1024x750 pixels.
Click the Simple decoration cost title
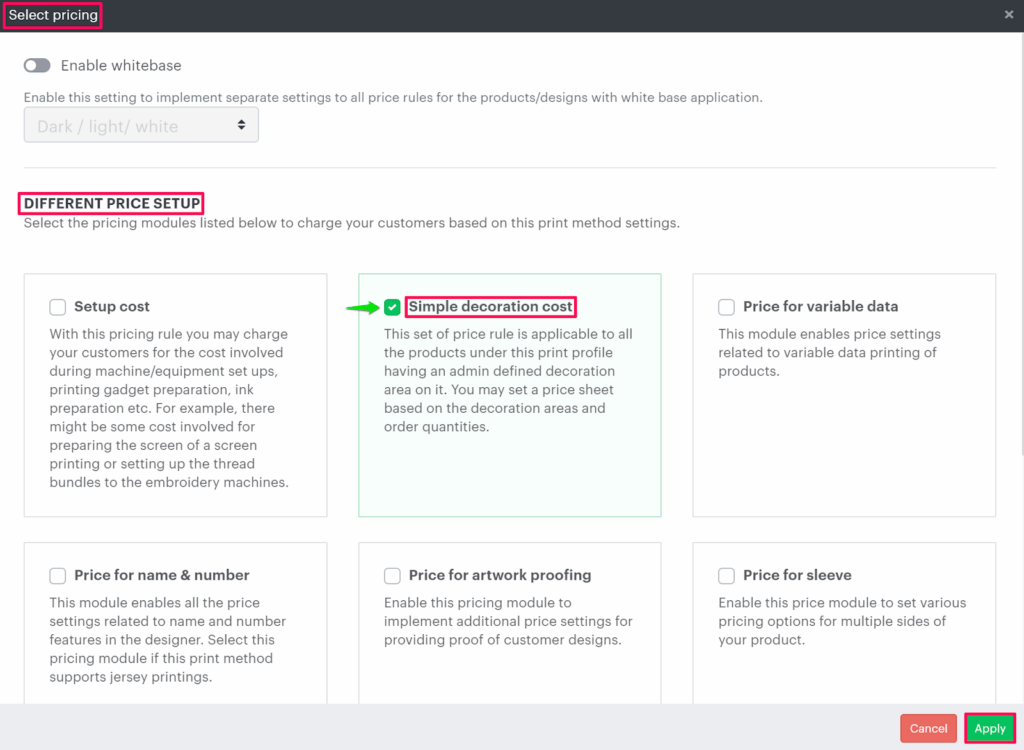pos(491,307)
